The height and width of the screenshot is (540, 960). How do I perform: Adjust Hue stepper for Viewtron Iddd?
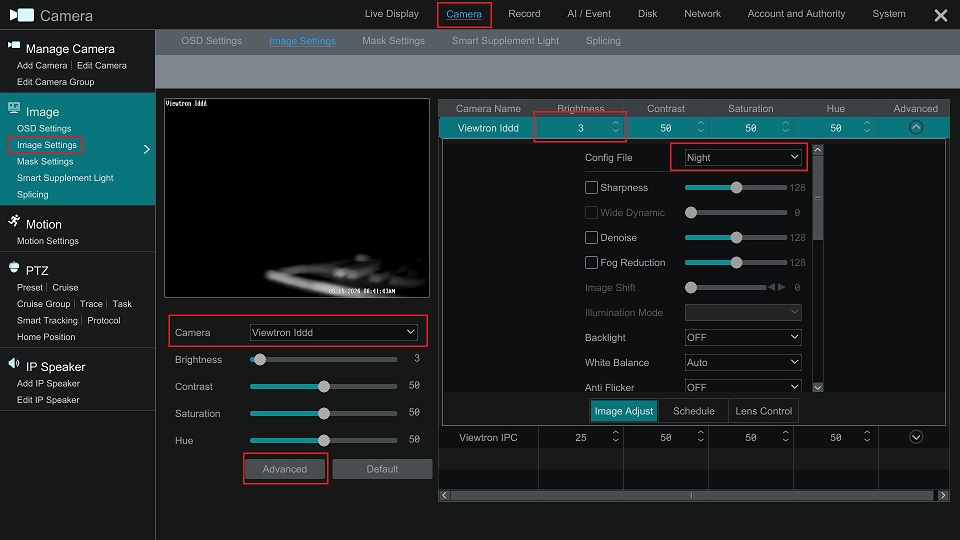(x=867, y=127)
